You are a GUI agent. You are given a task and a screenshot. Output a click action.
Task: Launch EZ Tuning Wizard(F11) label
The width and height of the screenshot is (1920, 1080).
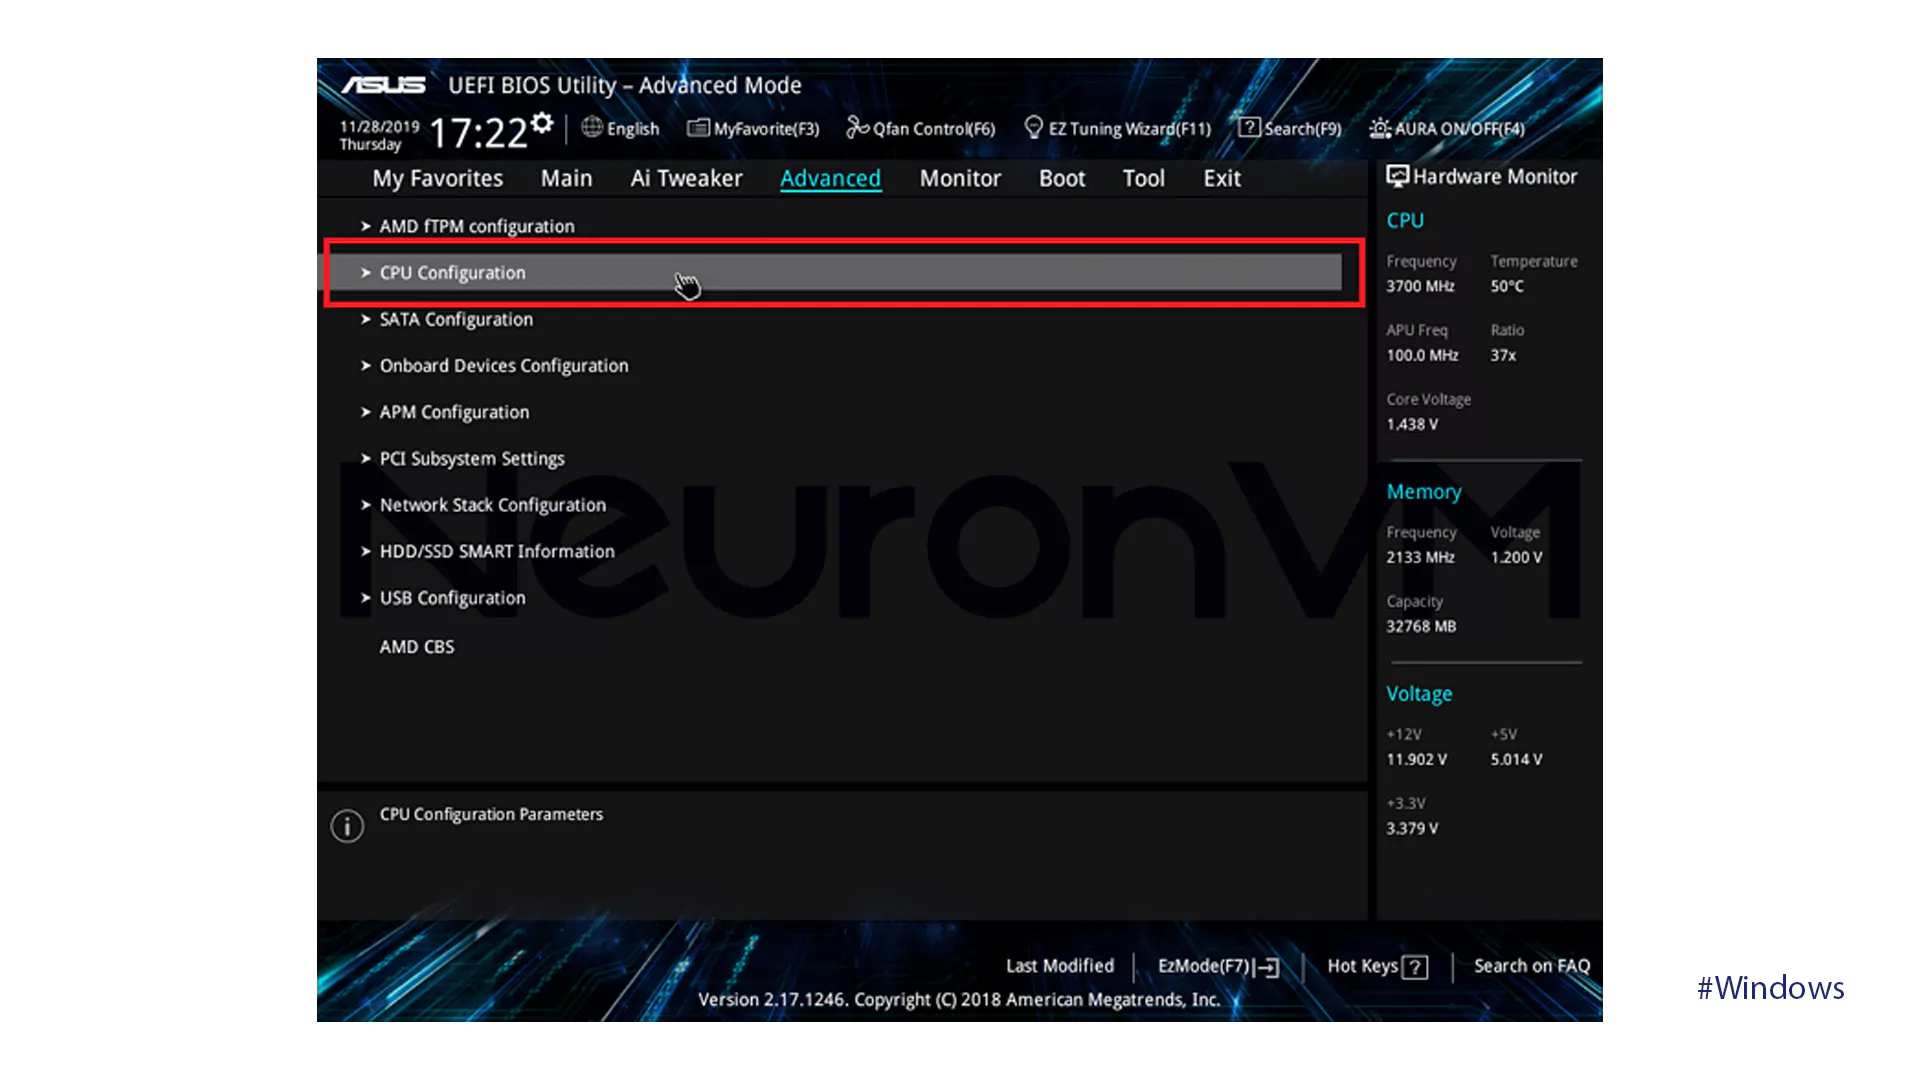1130,129
